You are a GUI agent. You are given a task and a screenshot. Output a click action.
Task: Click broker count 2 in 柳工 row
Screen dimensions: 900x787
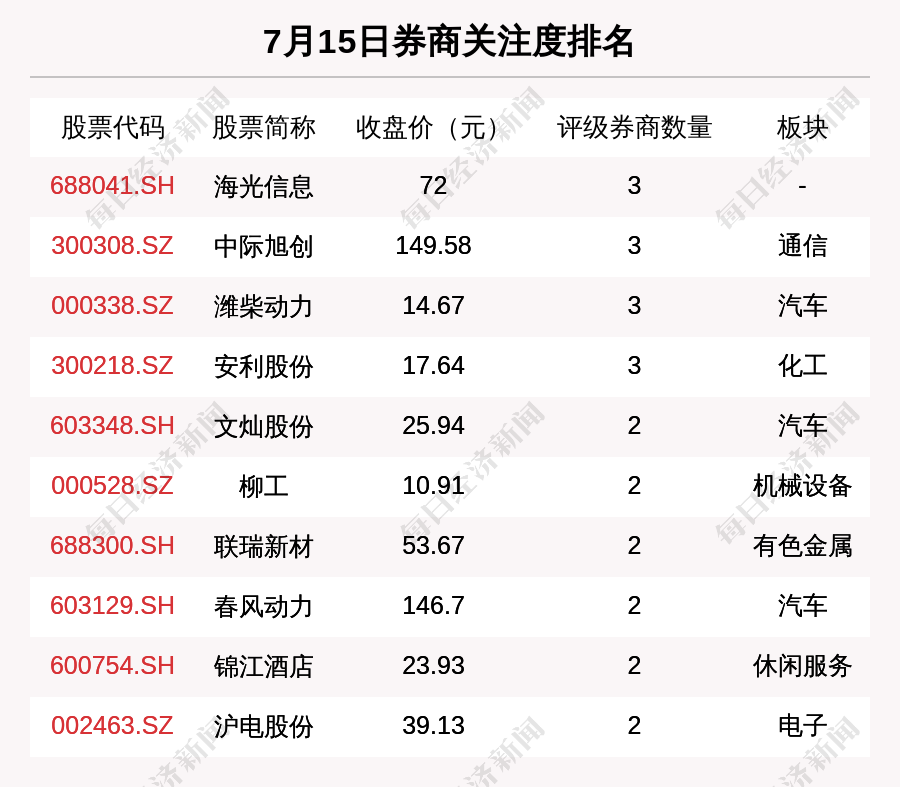[634, 486]
